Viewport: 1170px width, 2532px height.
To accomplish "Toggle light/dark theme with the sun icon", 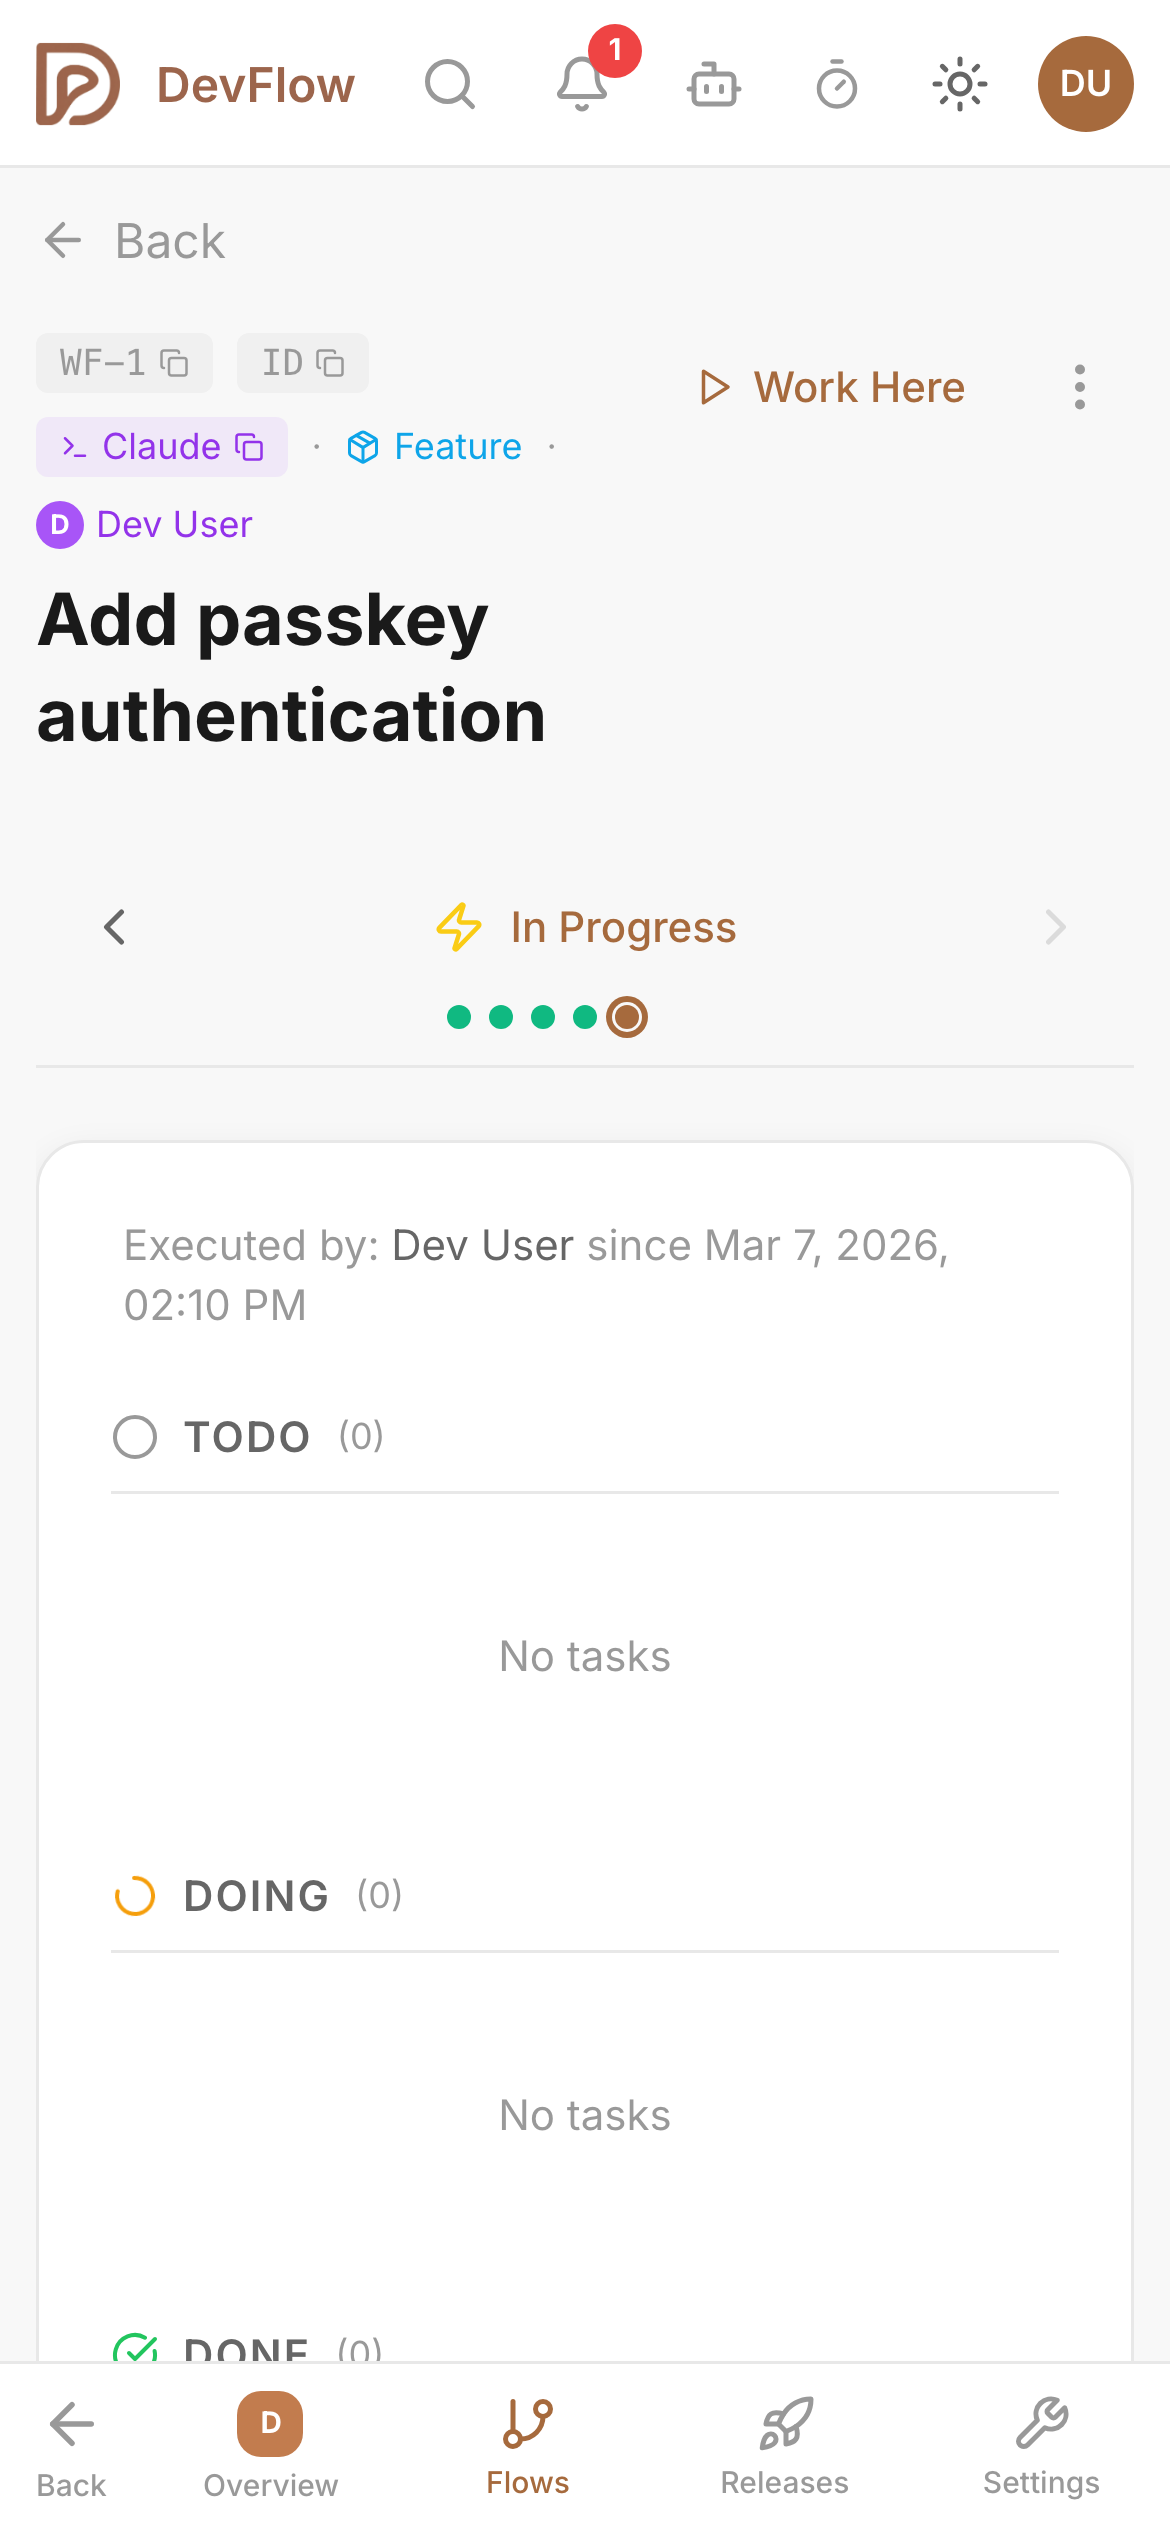I will coord(960,85).
